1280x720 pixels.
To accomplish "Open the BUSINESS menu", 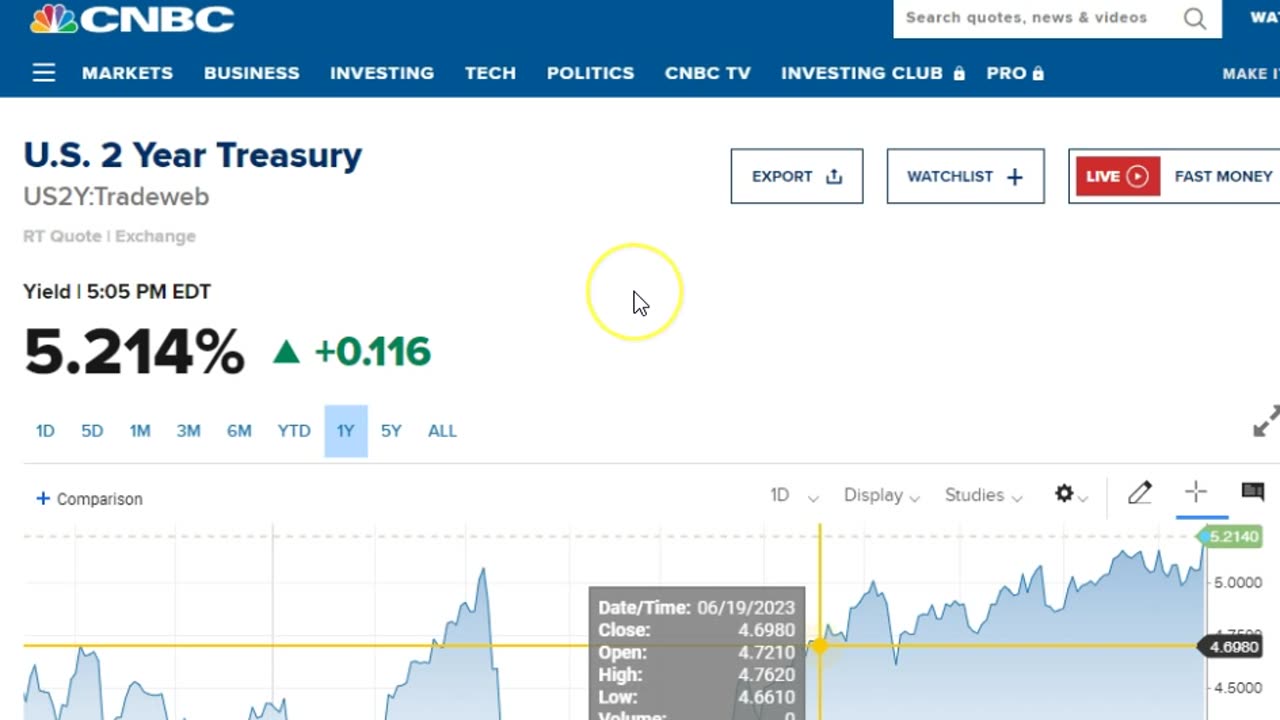I will [252, 73].
